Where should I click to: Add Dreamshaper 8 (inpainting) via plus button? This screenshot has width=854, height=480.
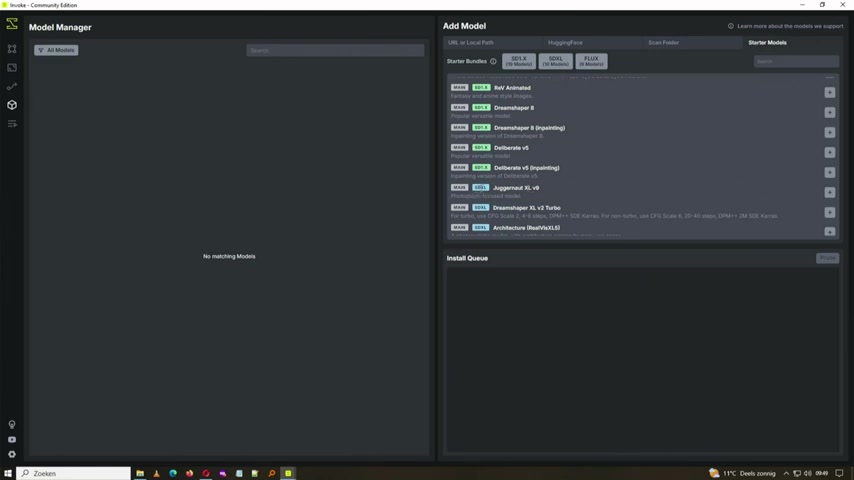tap(829, 132)
